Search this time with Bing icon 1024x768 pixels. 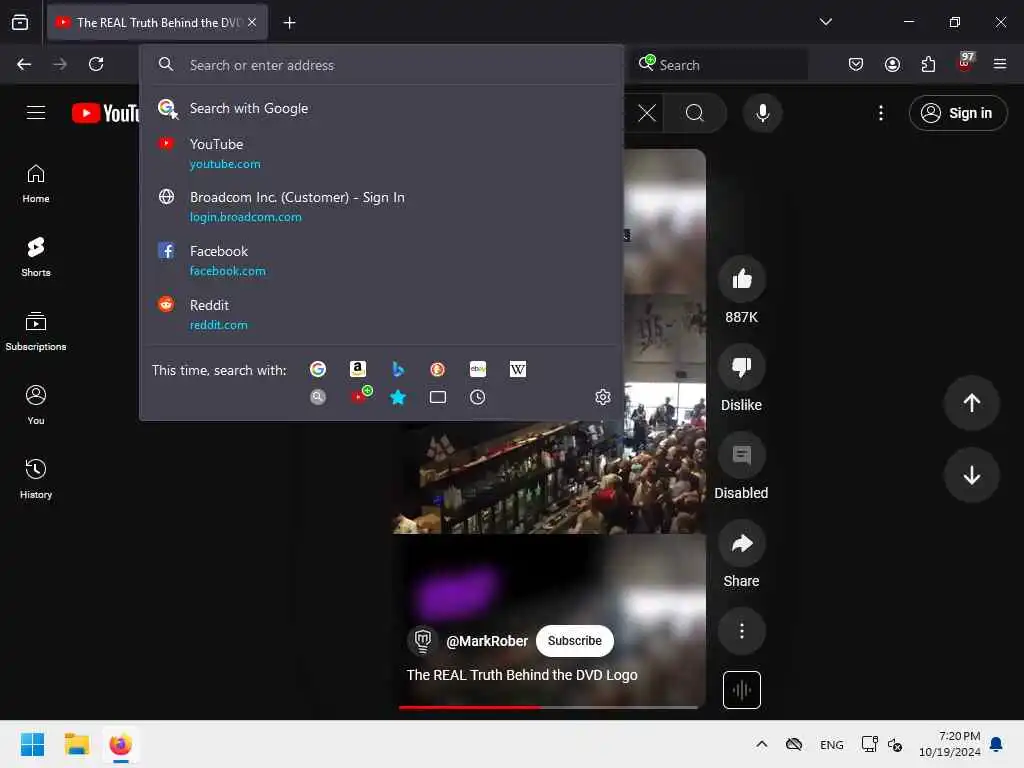(398, 370)
